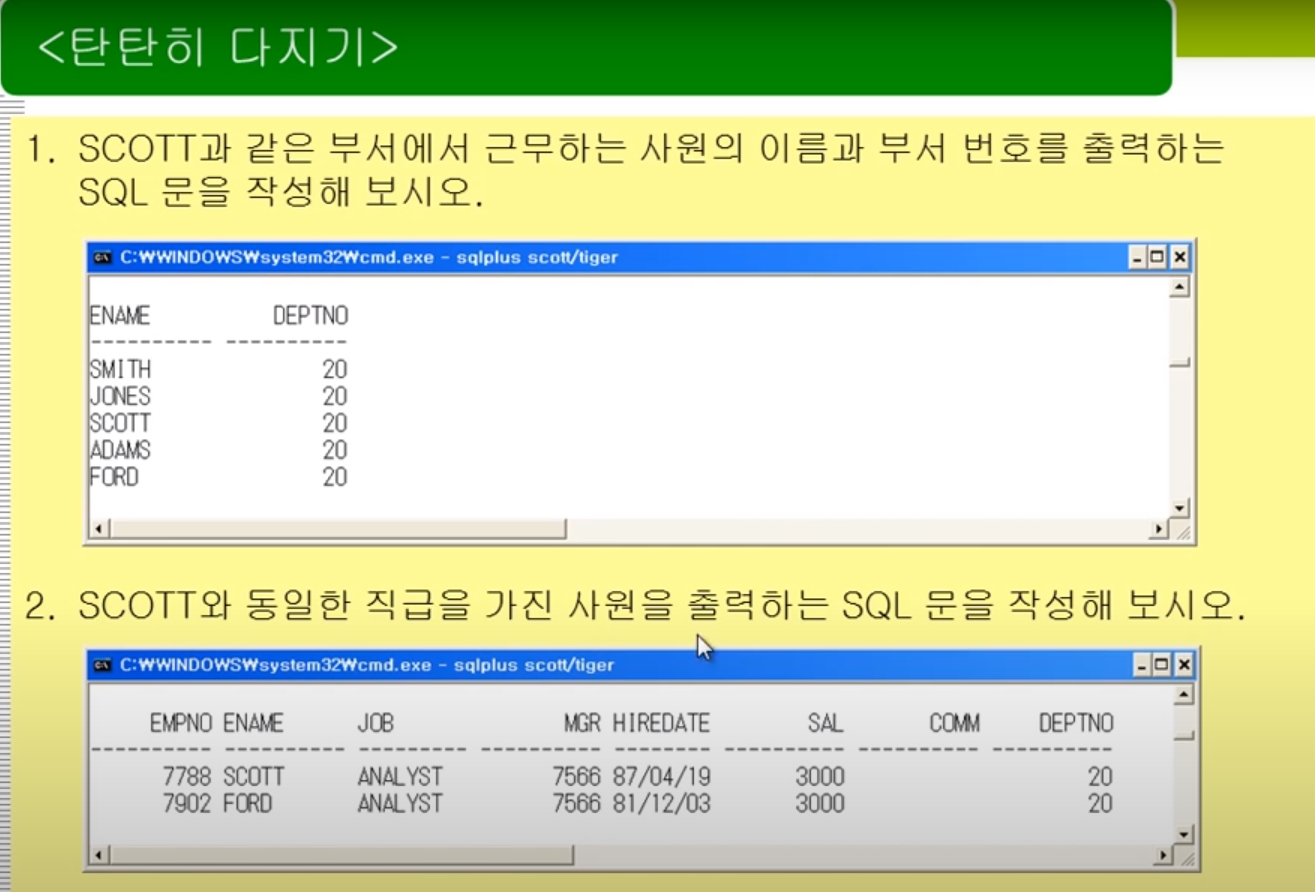Screen dimensions: 1315x892
Task: Click the JONES row name
Action: click(x=120, y=397)
